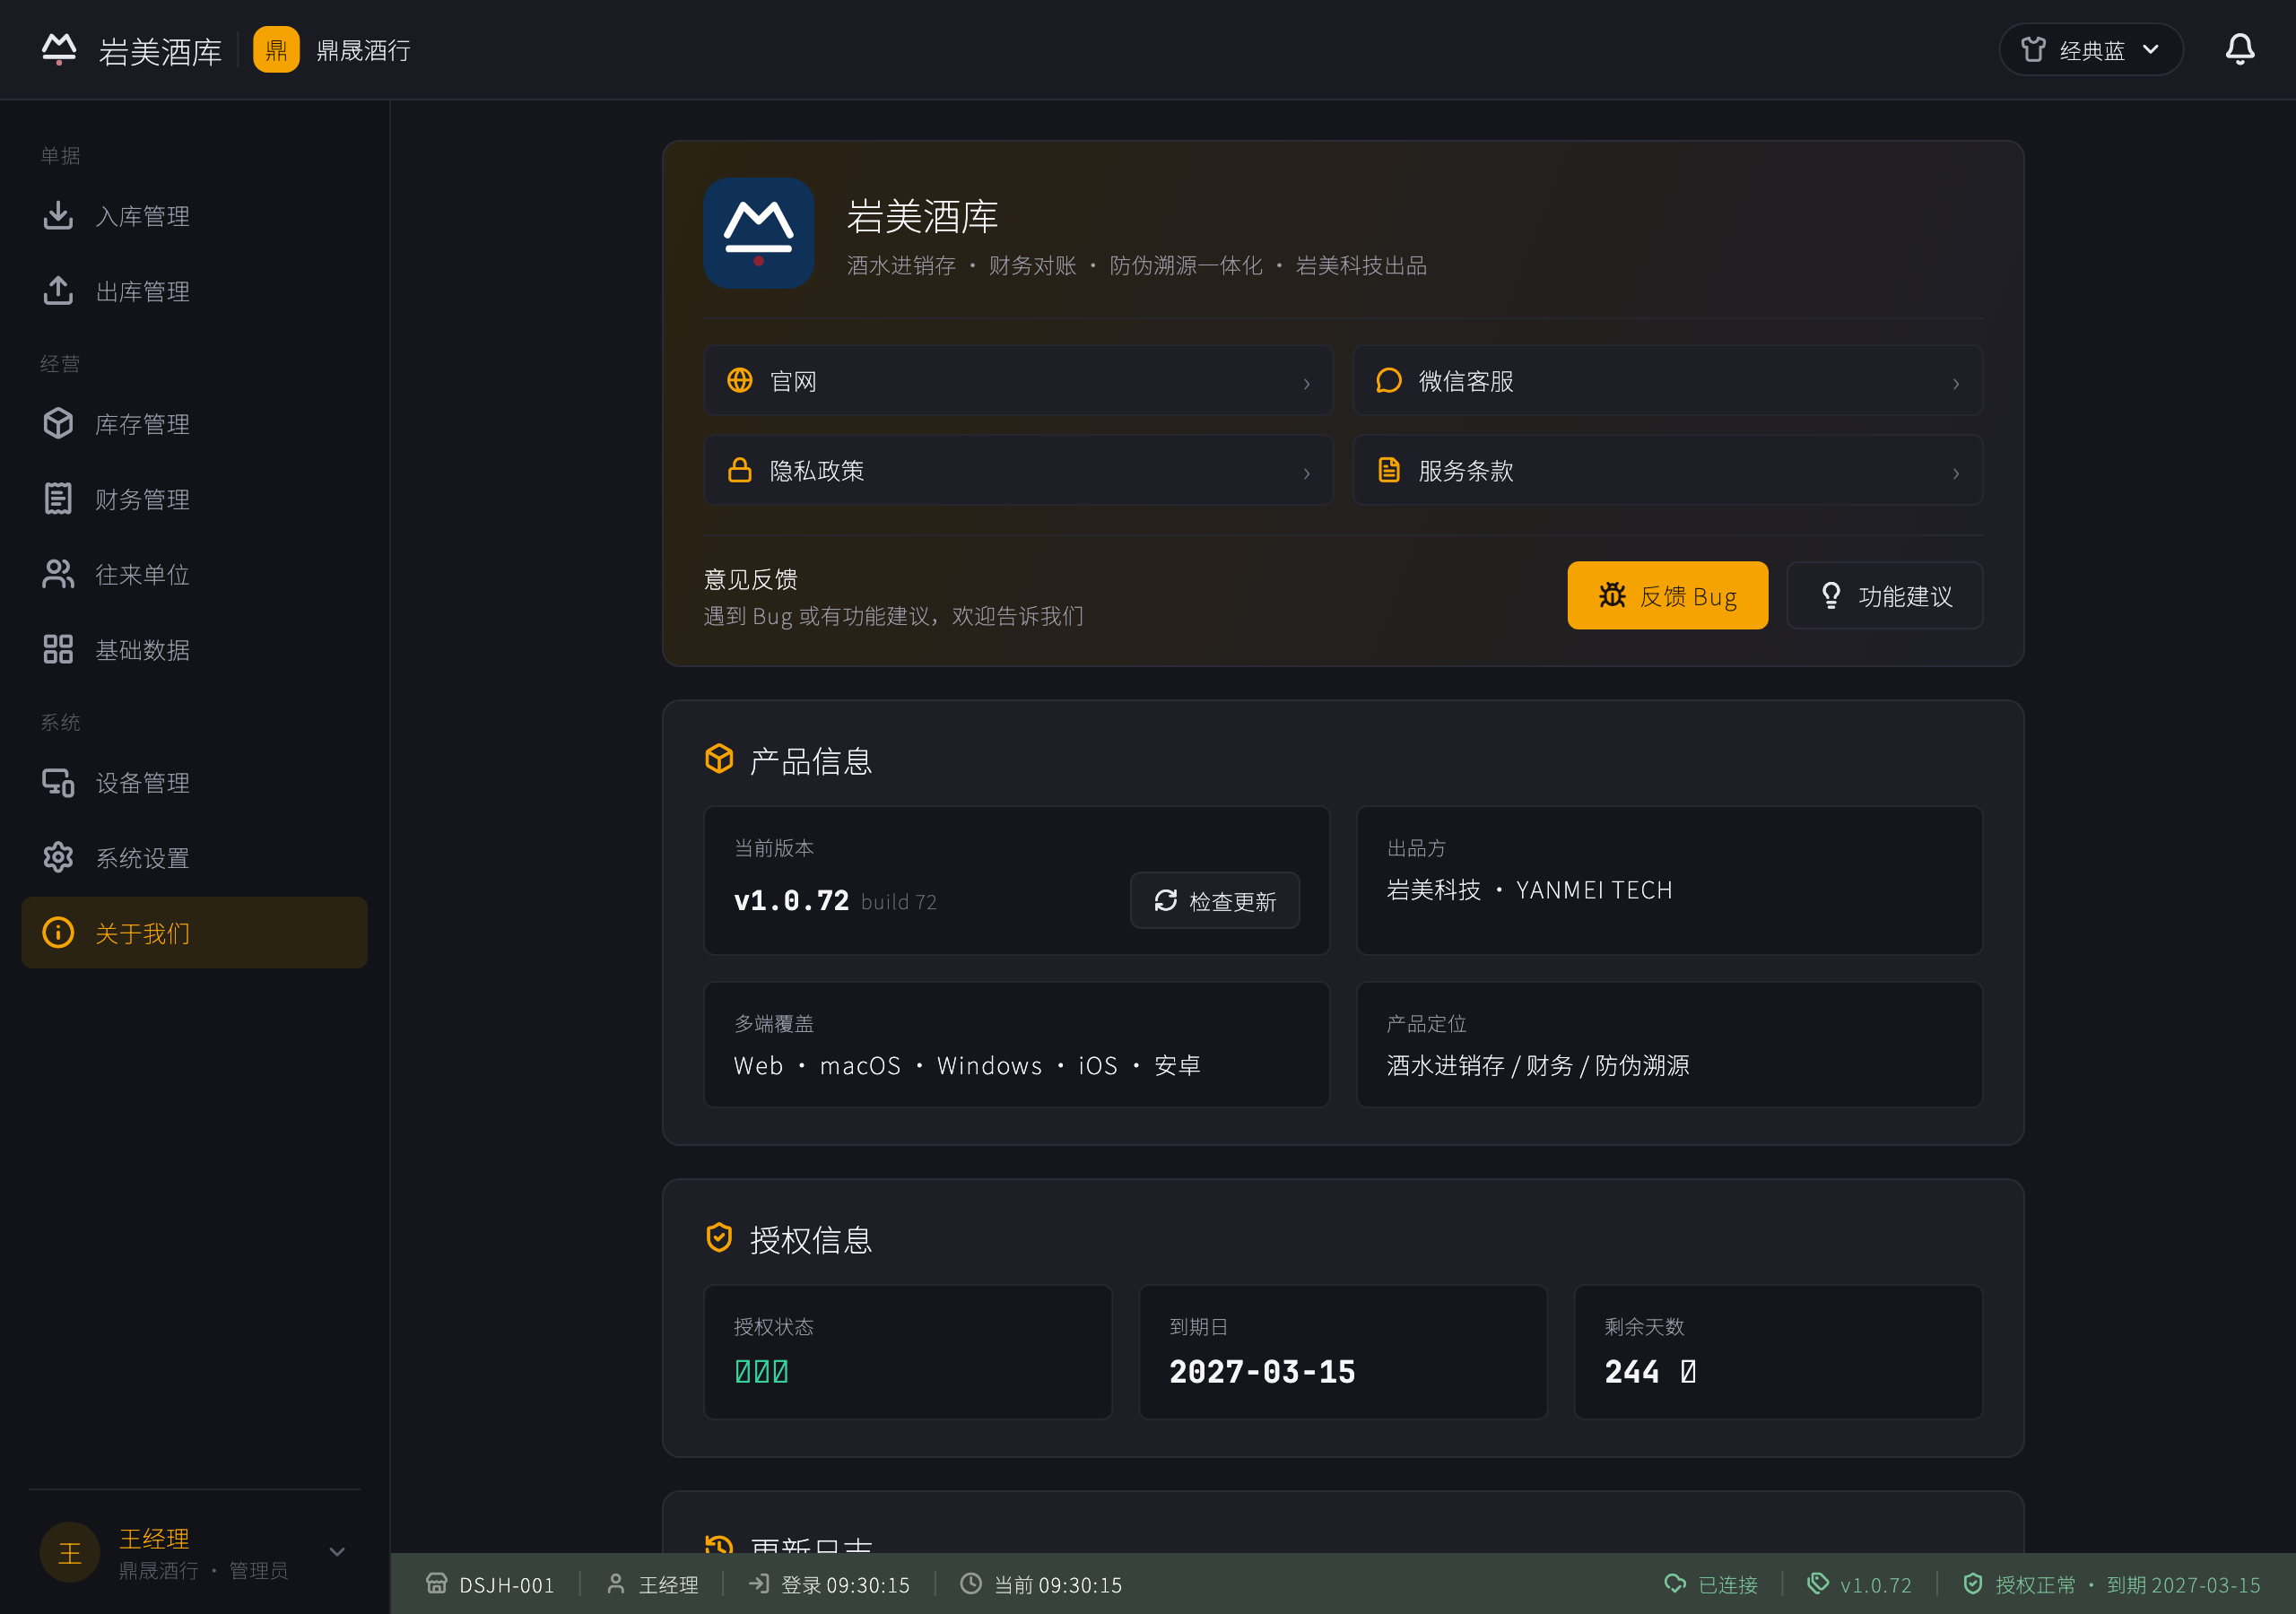Open the 隐私政策 link row
Image resolution: width=2296 pixels, height=1614 pixels.
click(1018, 470)
